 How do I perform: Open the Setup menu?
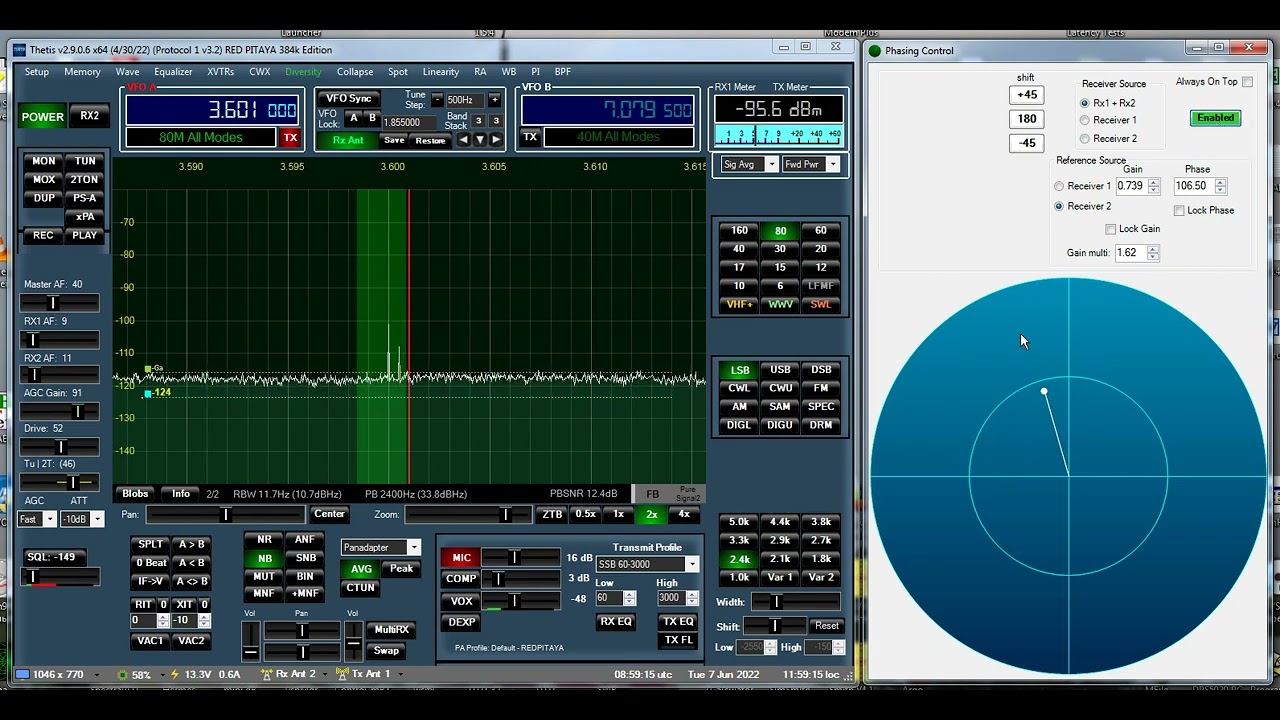pyautogui.click(x=37, y=72)
